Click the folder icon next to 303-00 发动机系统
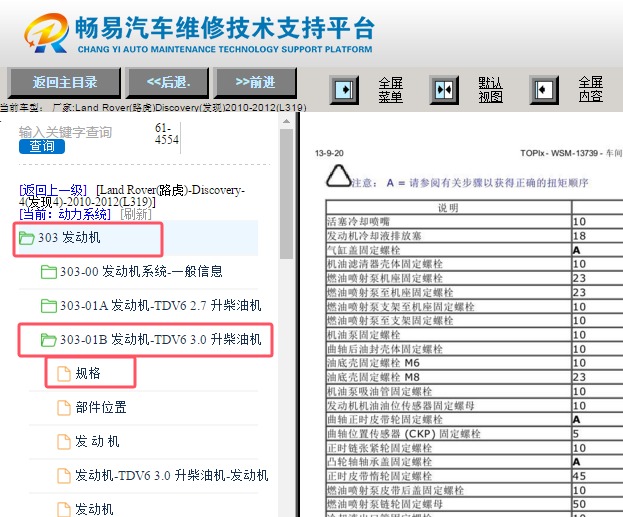Viewport: 623px width, 517px height. (x=49, y=272)
